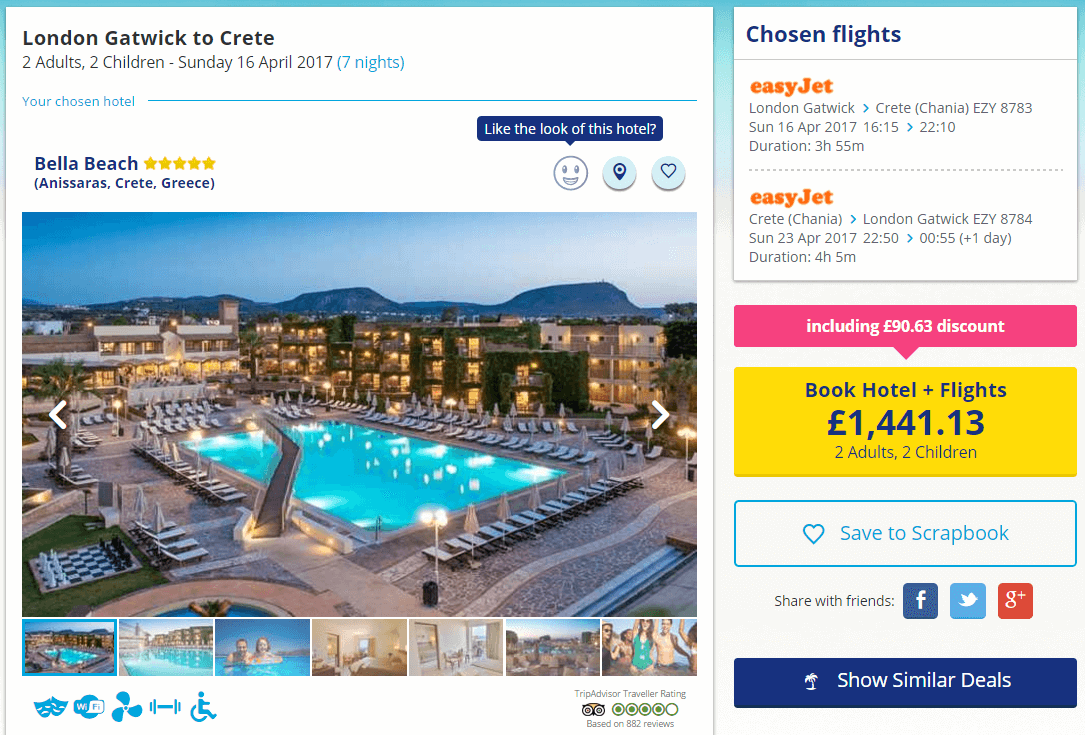Show the previous hotel photo

click(58, 415)
